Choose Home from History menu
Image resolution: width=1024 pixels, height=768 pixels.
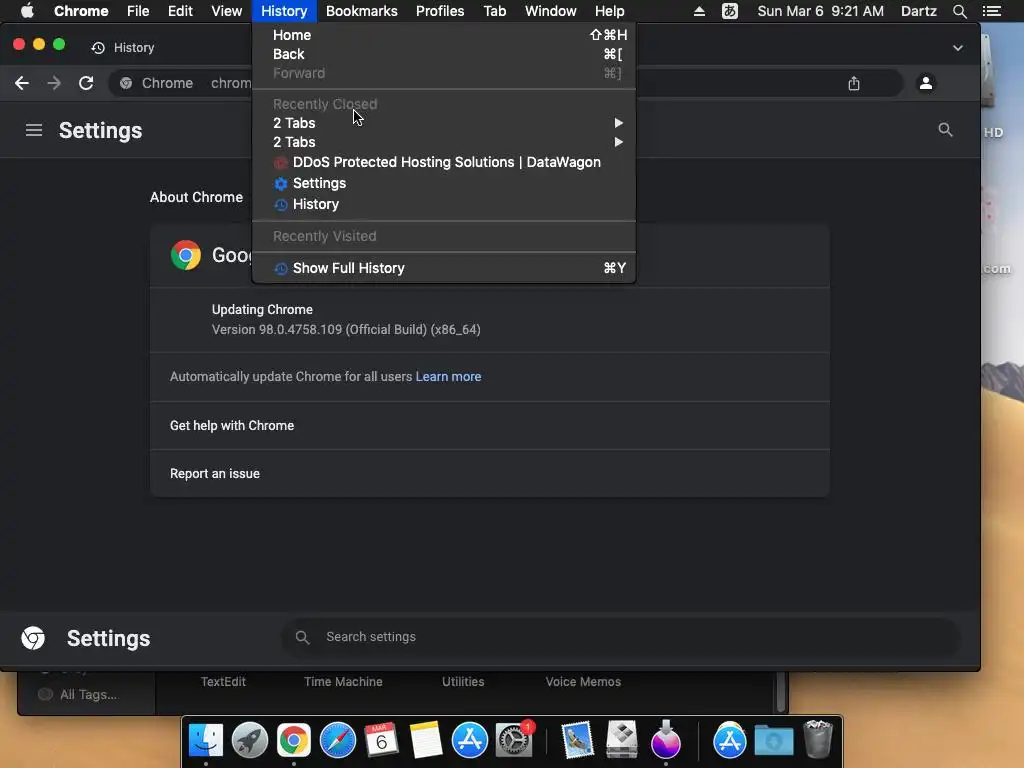[x=444, y=35]
